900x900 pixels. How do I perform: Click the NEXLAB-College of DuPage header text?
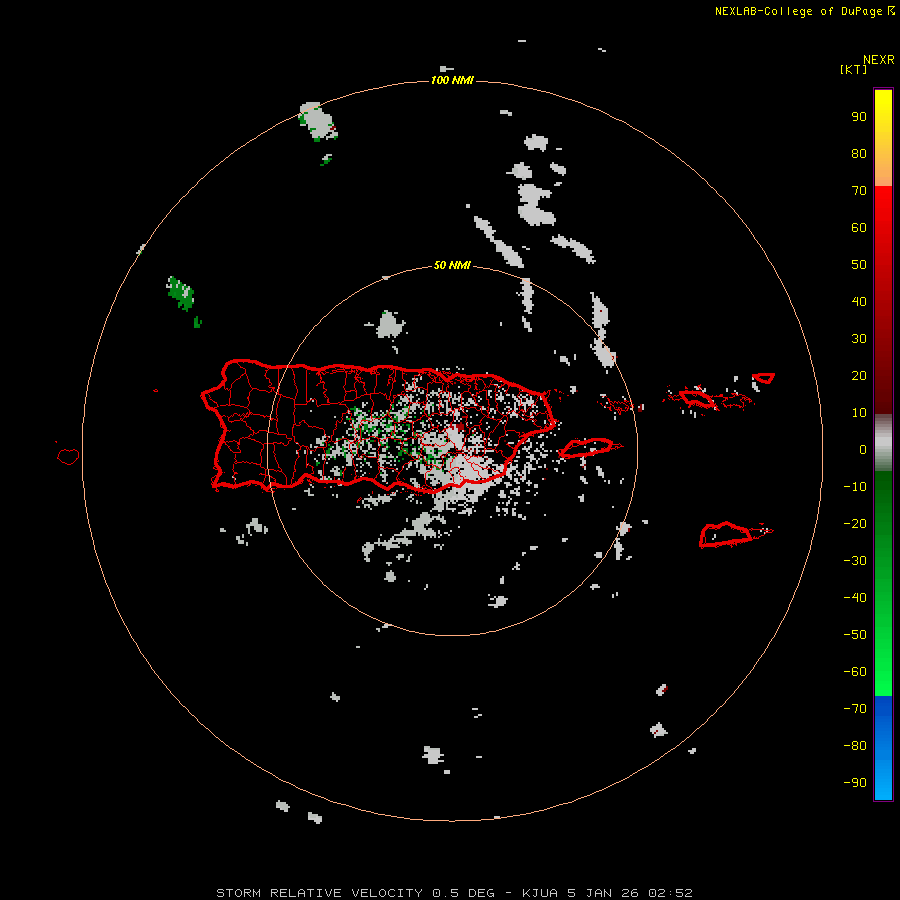point(804,11)
